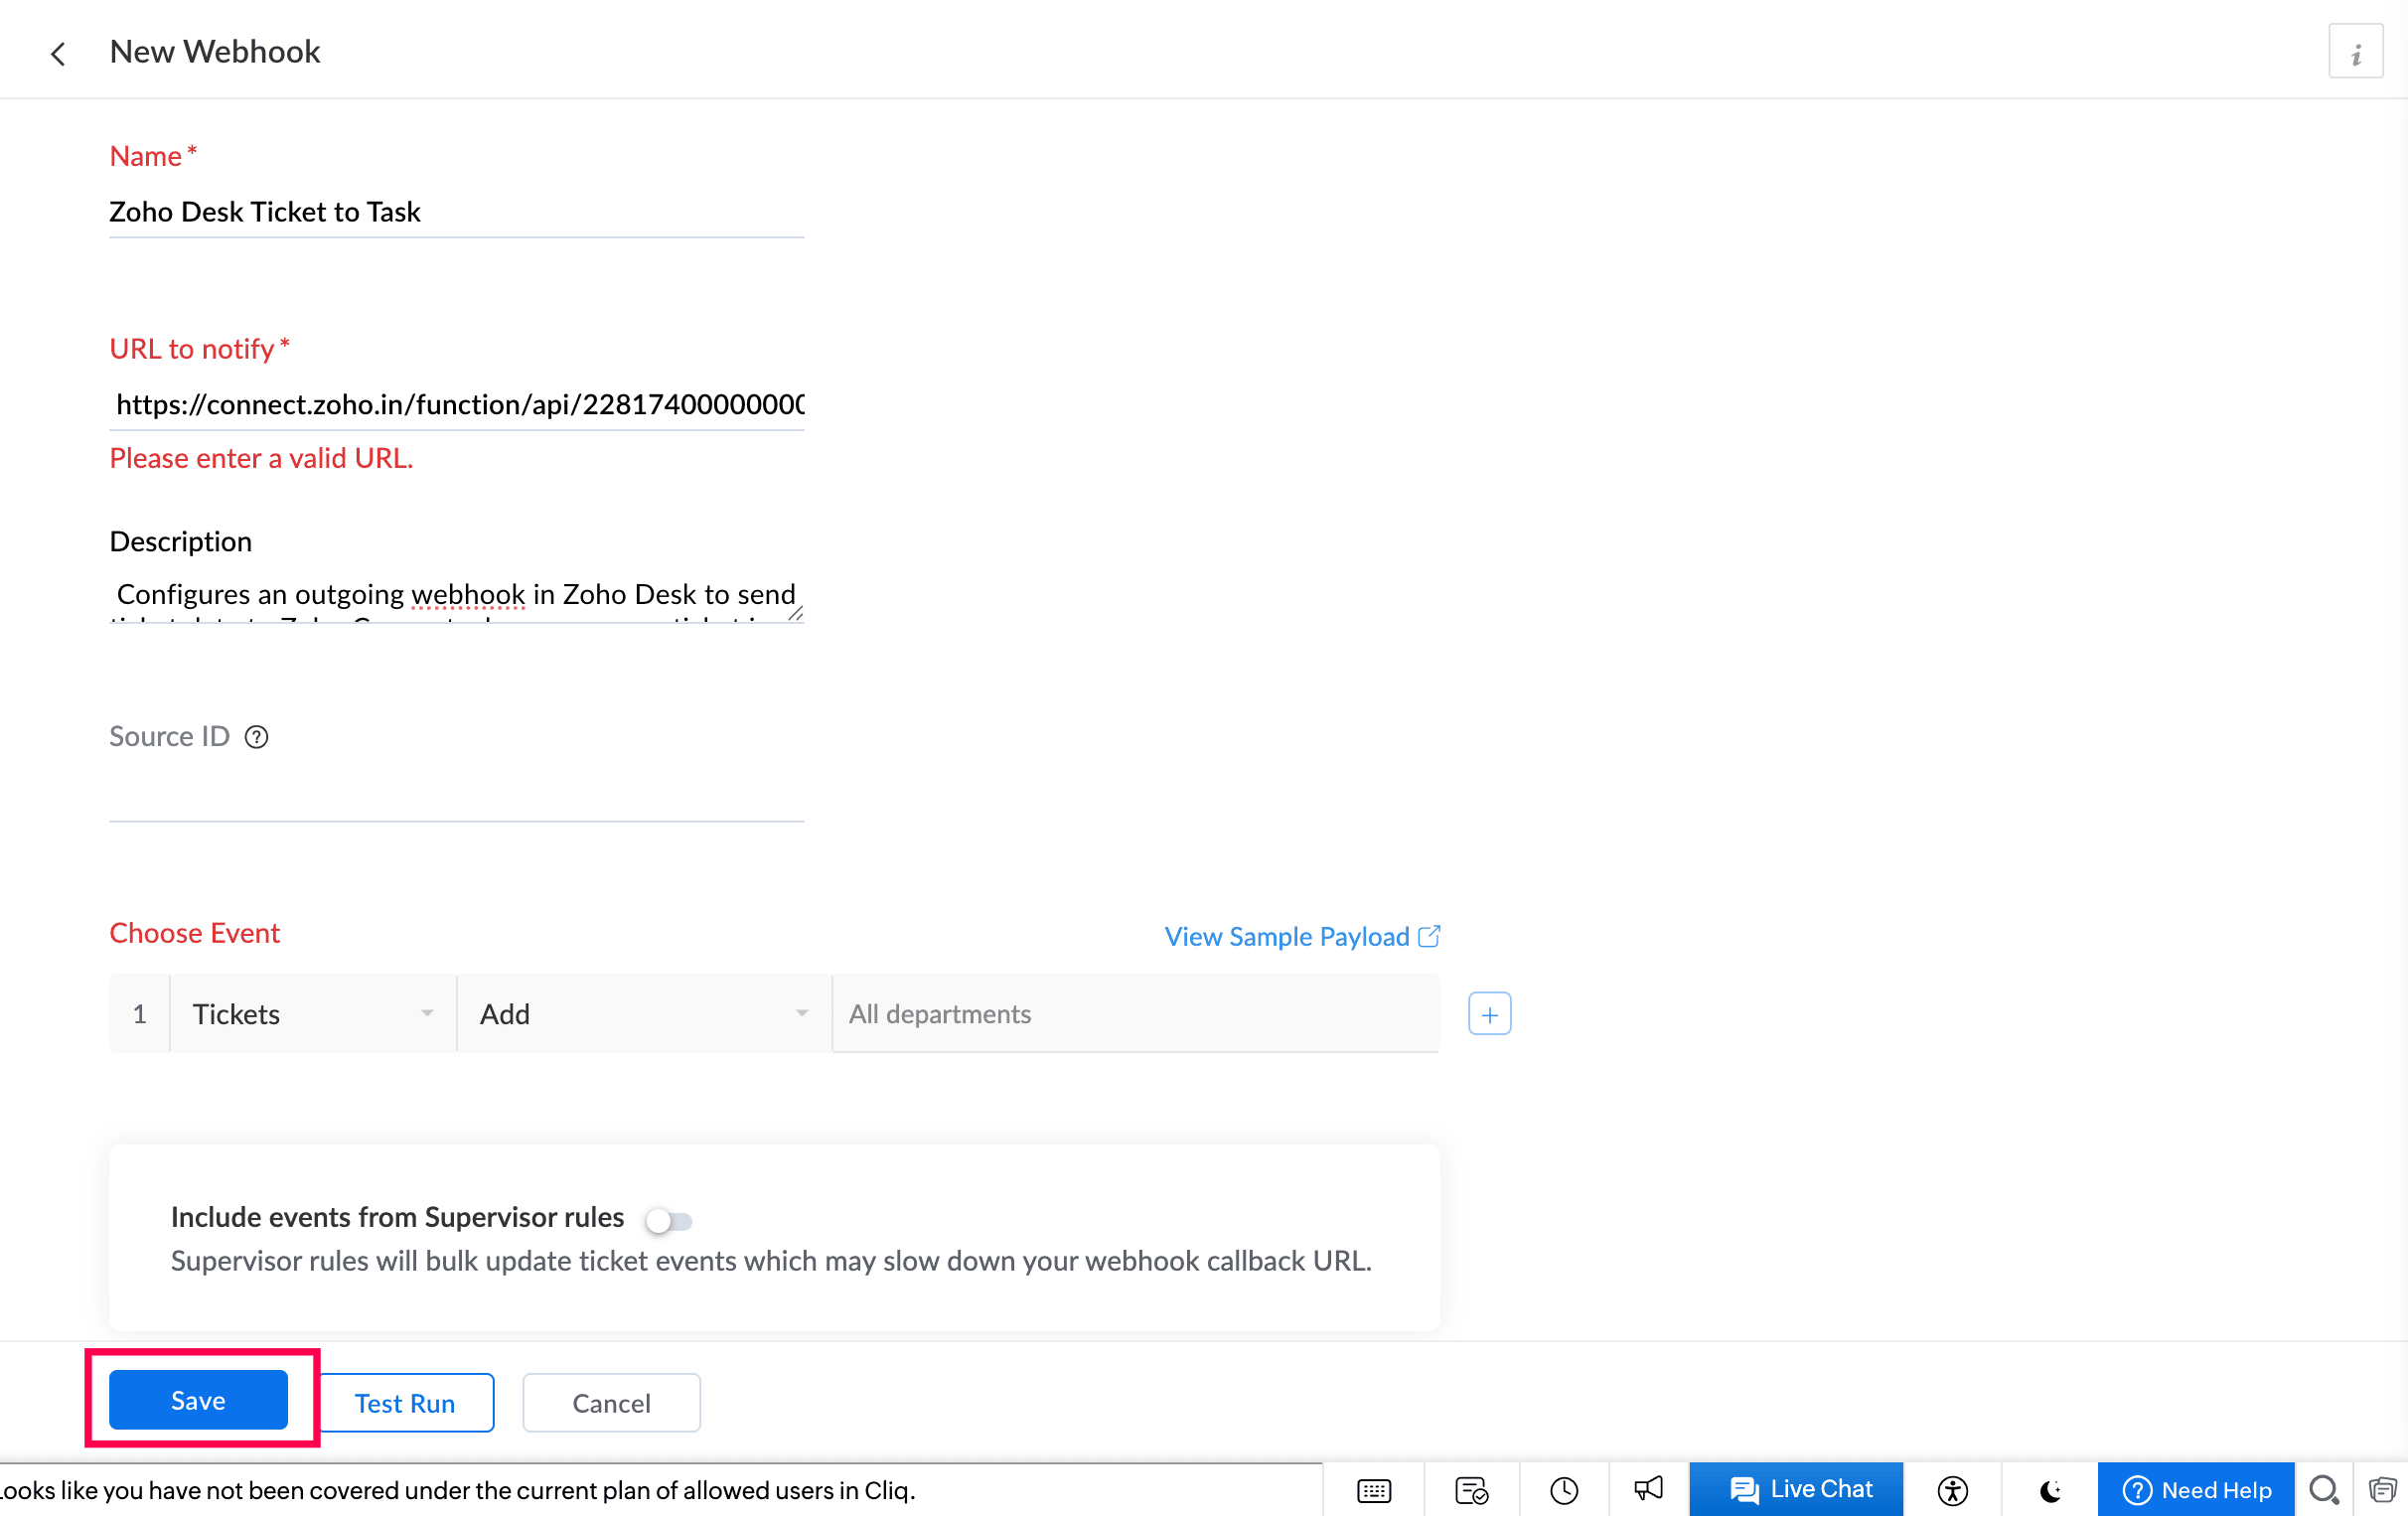Expand the Tickets module dropdown

pos(313,1014)
